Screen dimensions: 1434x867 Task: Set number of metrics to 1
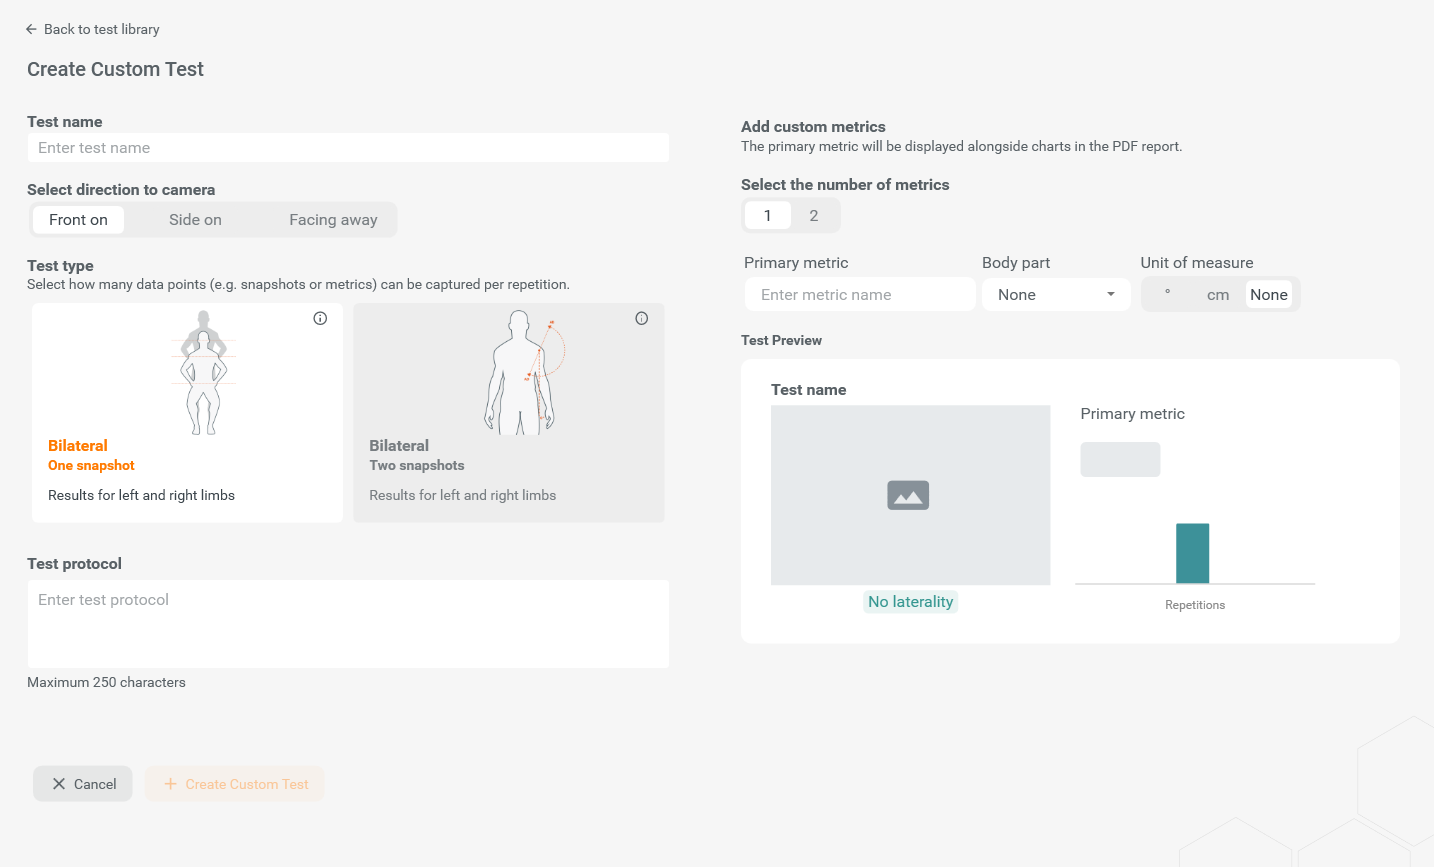click(768, 215)
